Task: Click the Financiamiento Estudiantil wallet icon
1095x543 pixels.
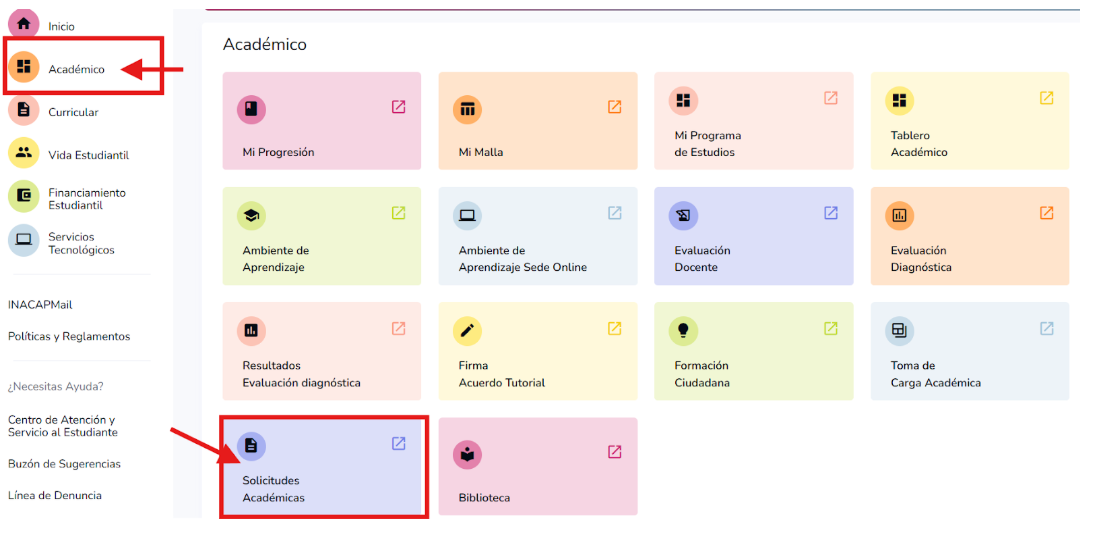Action: (x=24, y=196)
